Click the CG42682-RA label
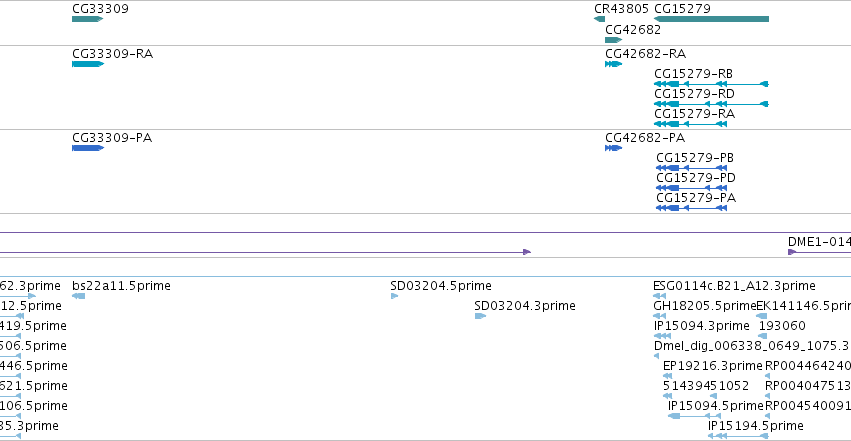 coord(645,54)
